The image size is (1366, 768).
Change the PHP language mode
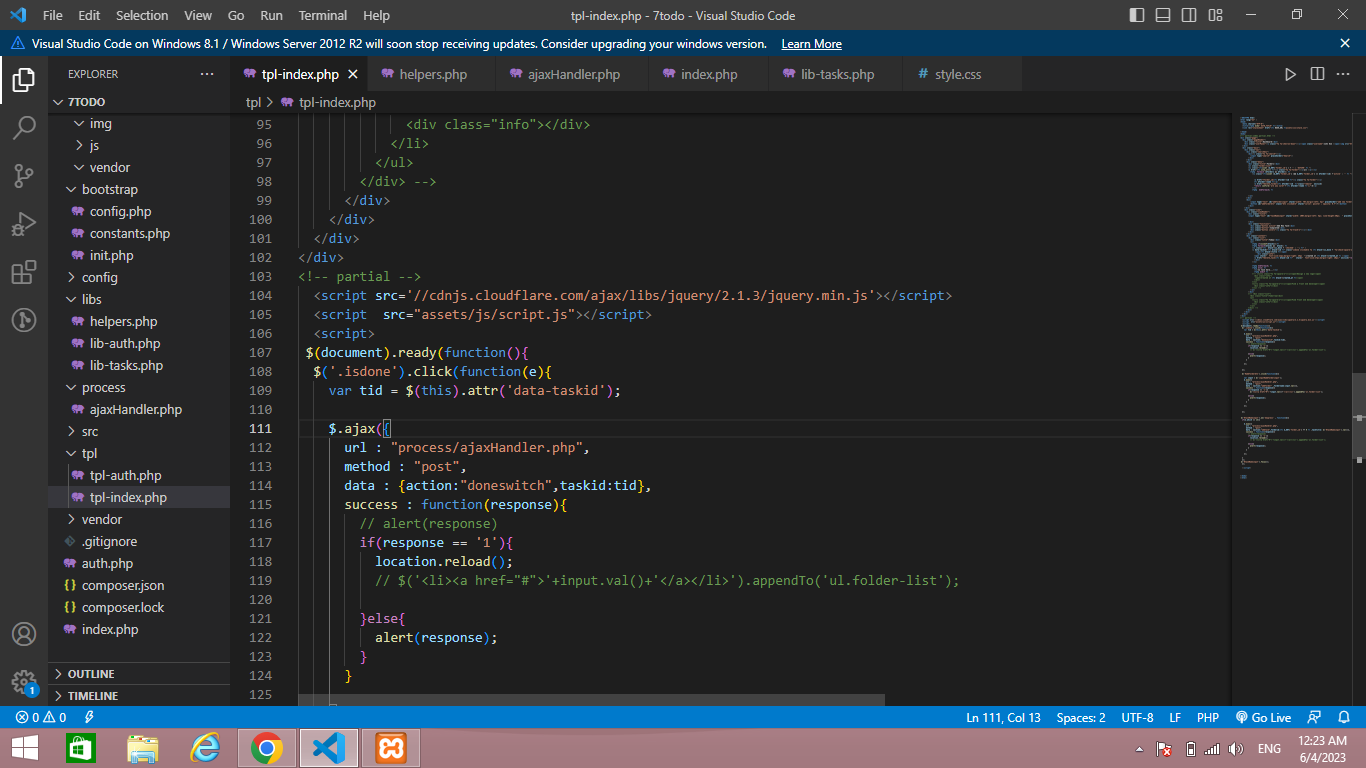tap(1208, 718)
